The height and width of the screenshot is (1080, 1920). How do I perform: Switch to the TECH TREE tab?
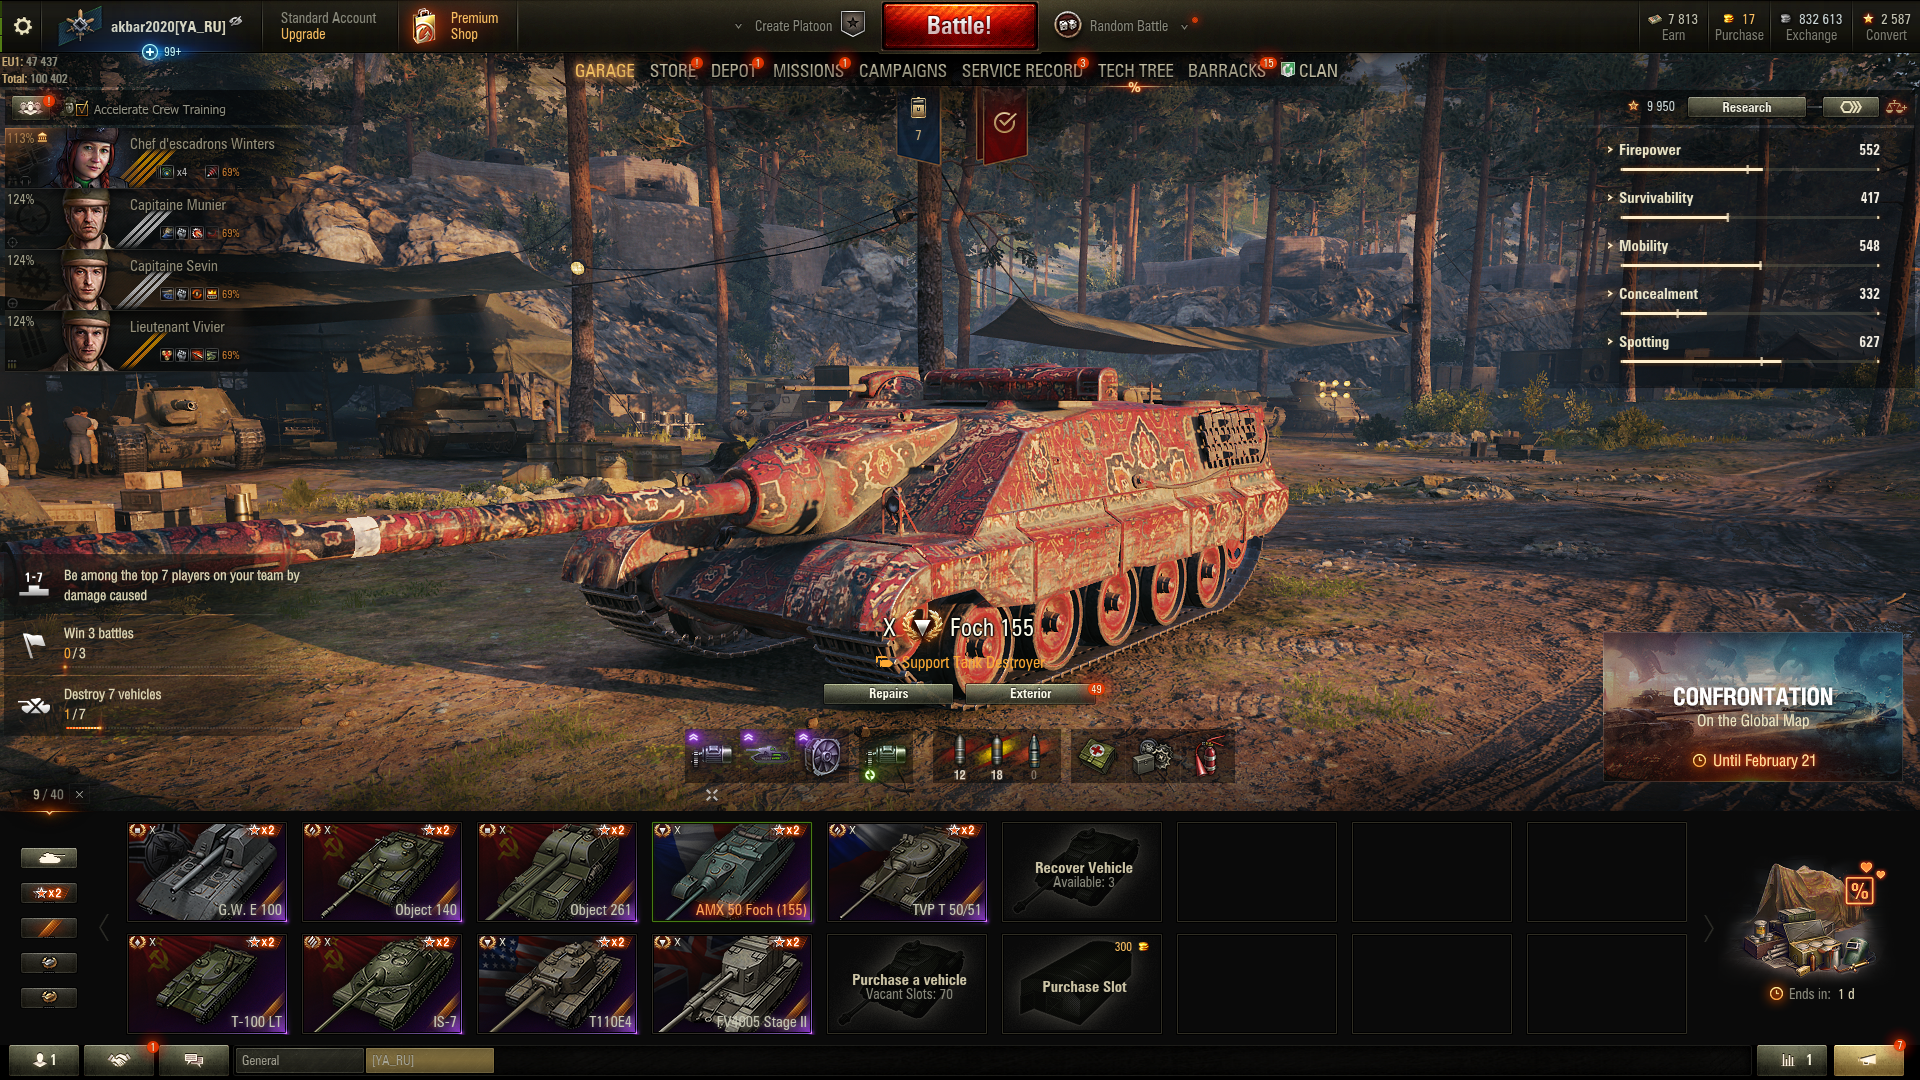[x=1135, y=71]
